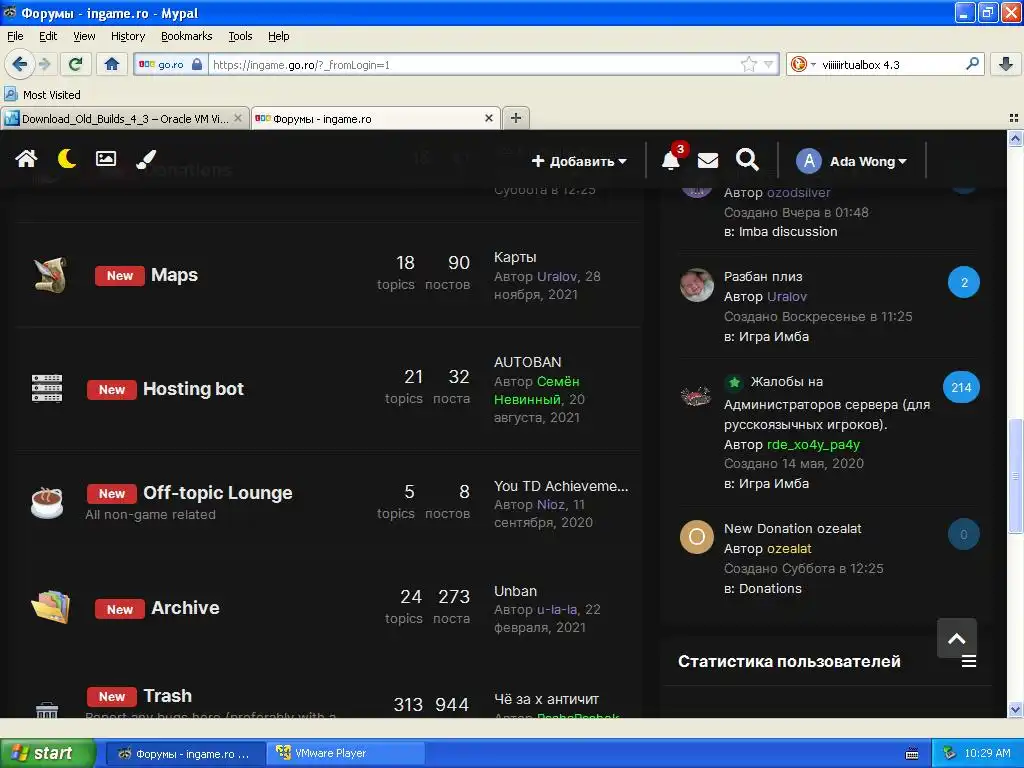Open the Maps forum link

point(174,275)
